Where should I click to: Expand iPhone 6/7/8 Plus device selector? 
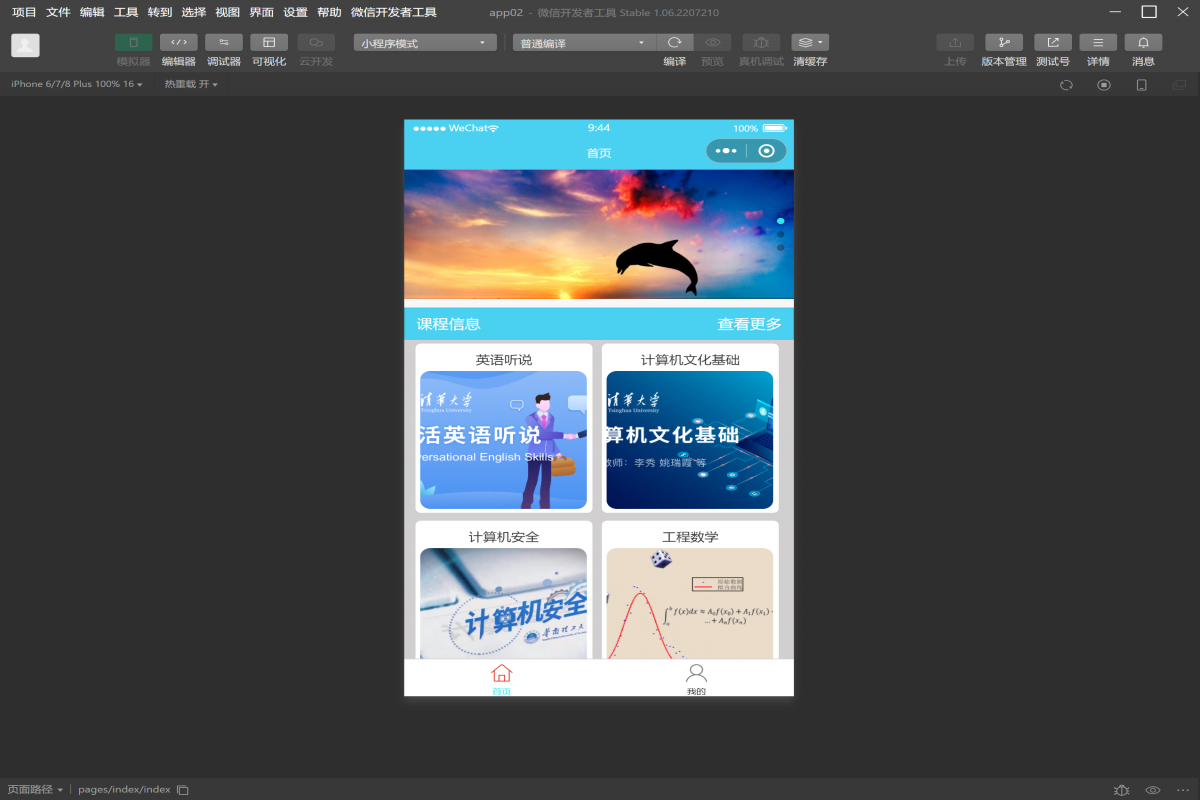coord(76,84)
